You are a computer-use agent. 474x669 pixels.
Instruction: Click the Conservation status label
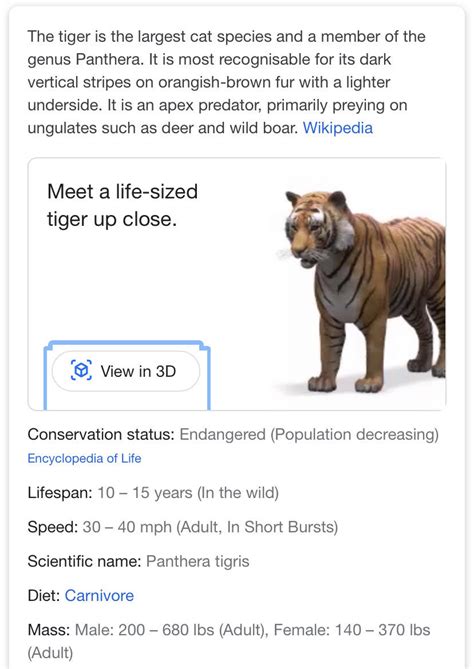[x=101, y=434]
